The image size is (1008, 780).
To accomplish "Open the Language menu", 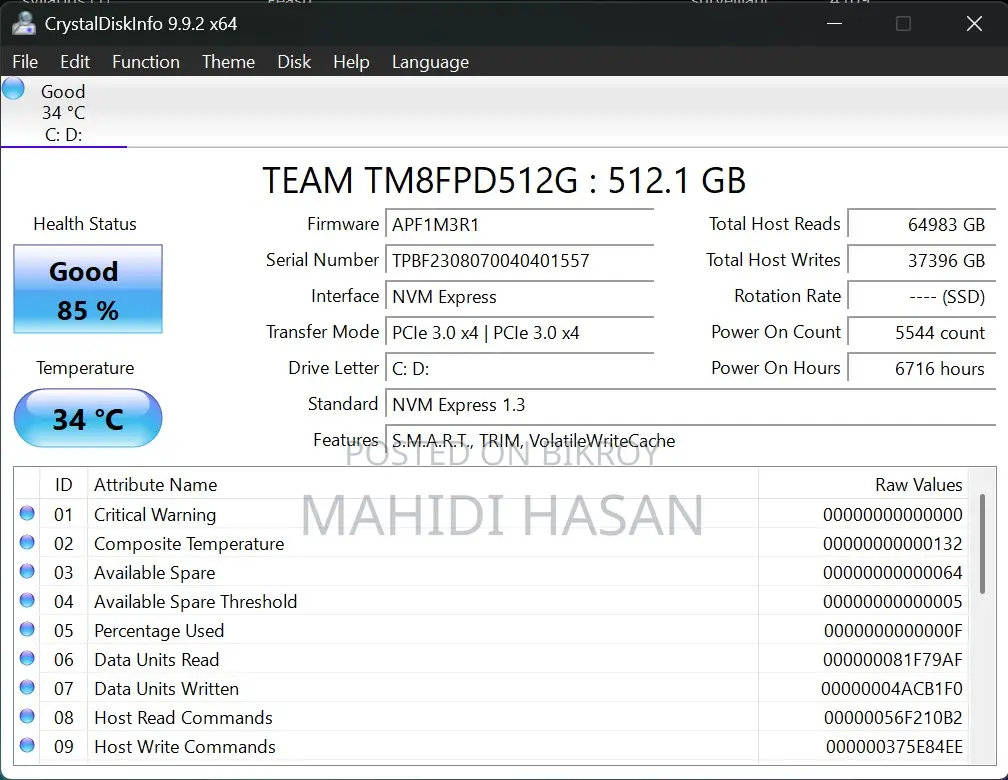I will pyautogui.click(x=430, y=62).
